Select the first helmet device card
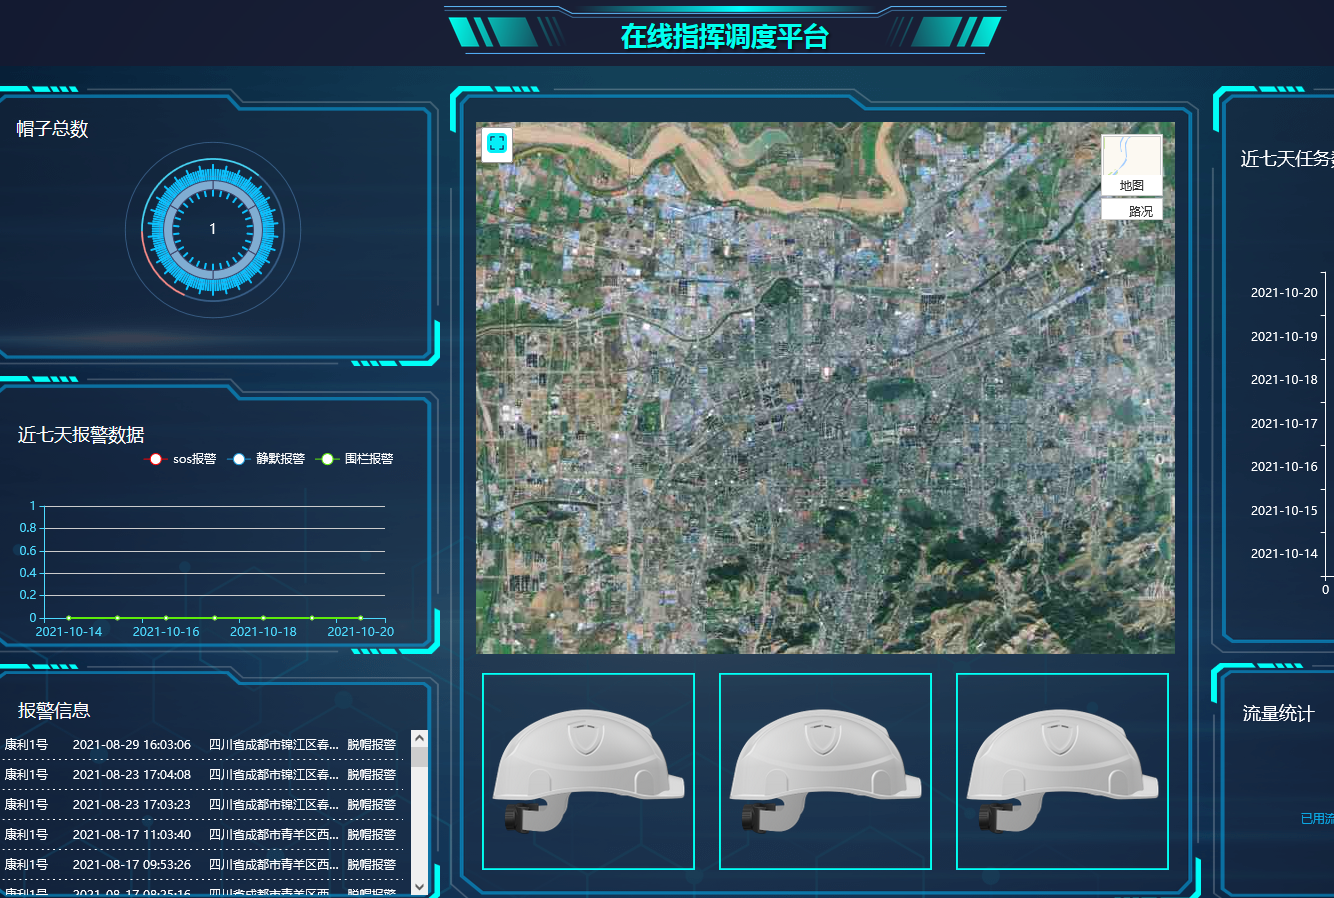Image resolution: width=1334 pixels, height=898 pixels. (588, 771)
